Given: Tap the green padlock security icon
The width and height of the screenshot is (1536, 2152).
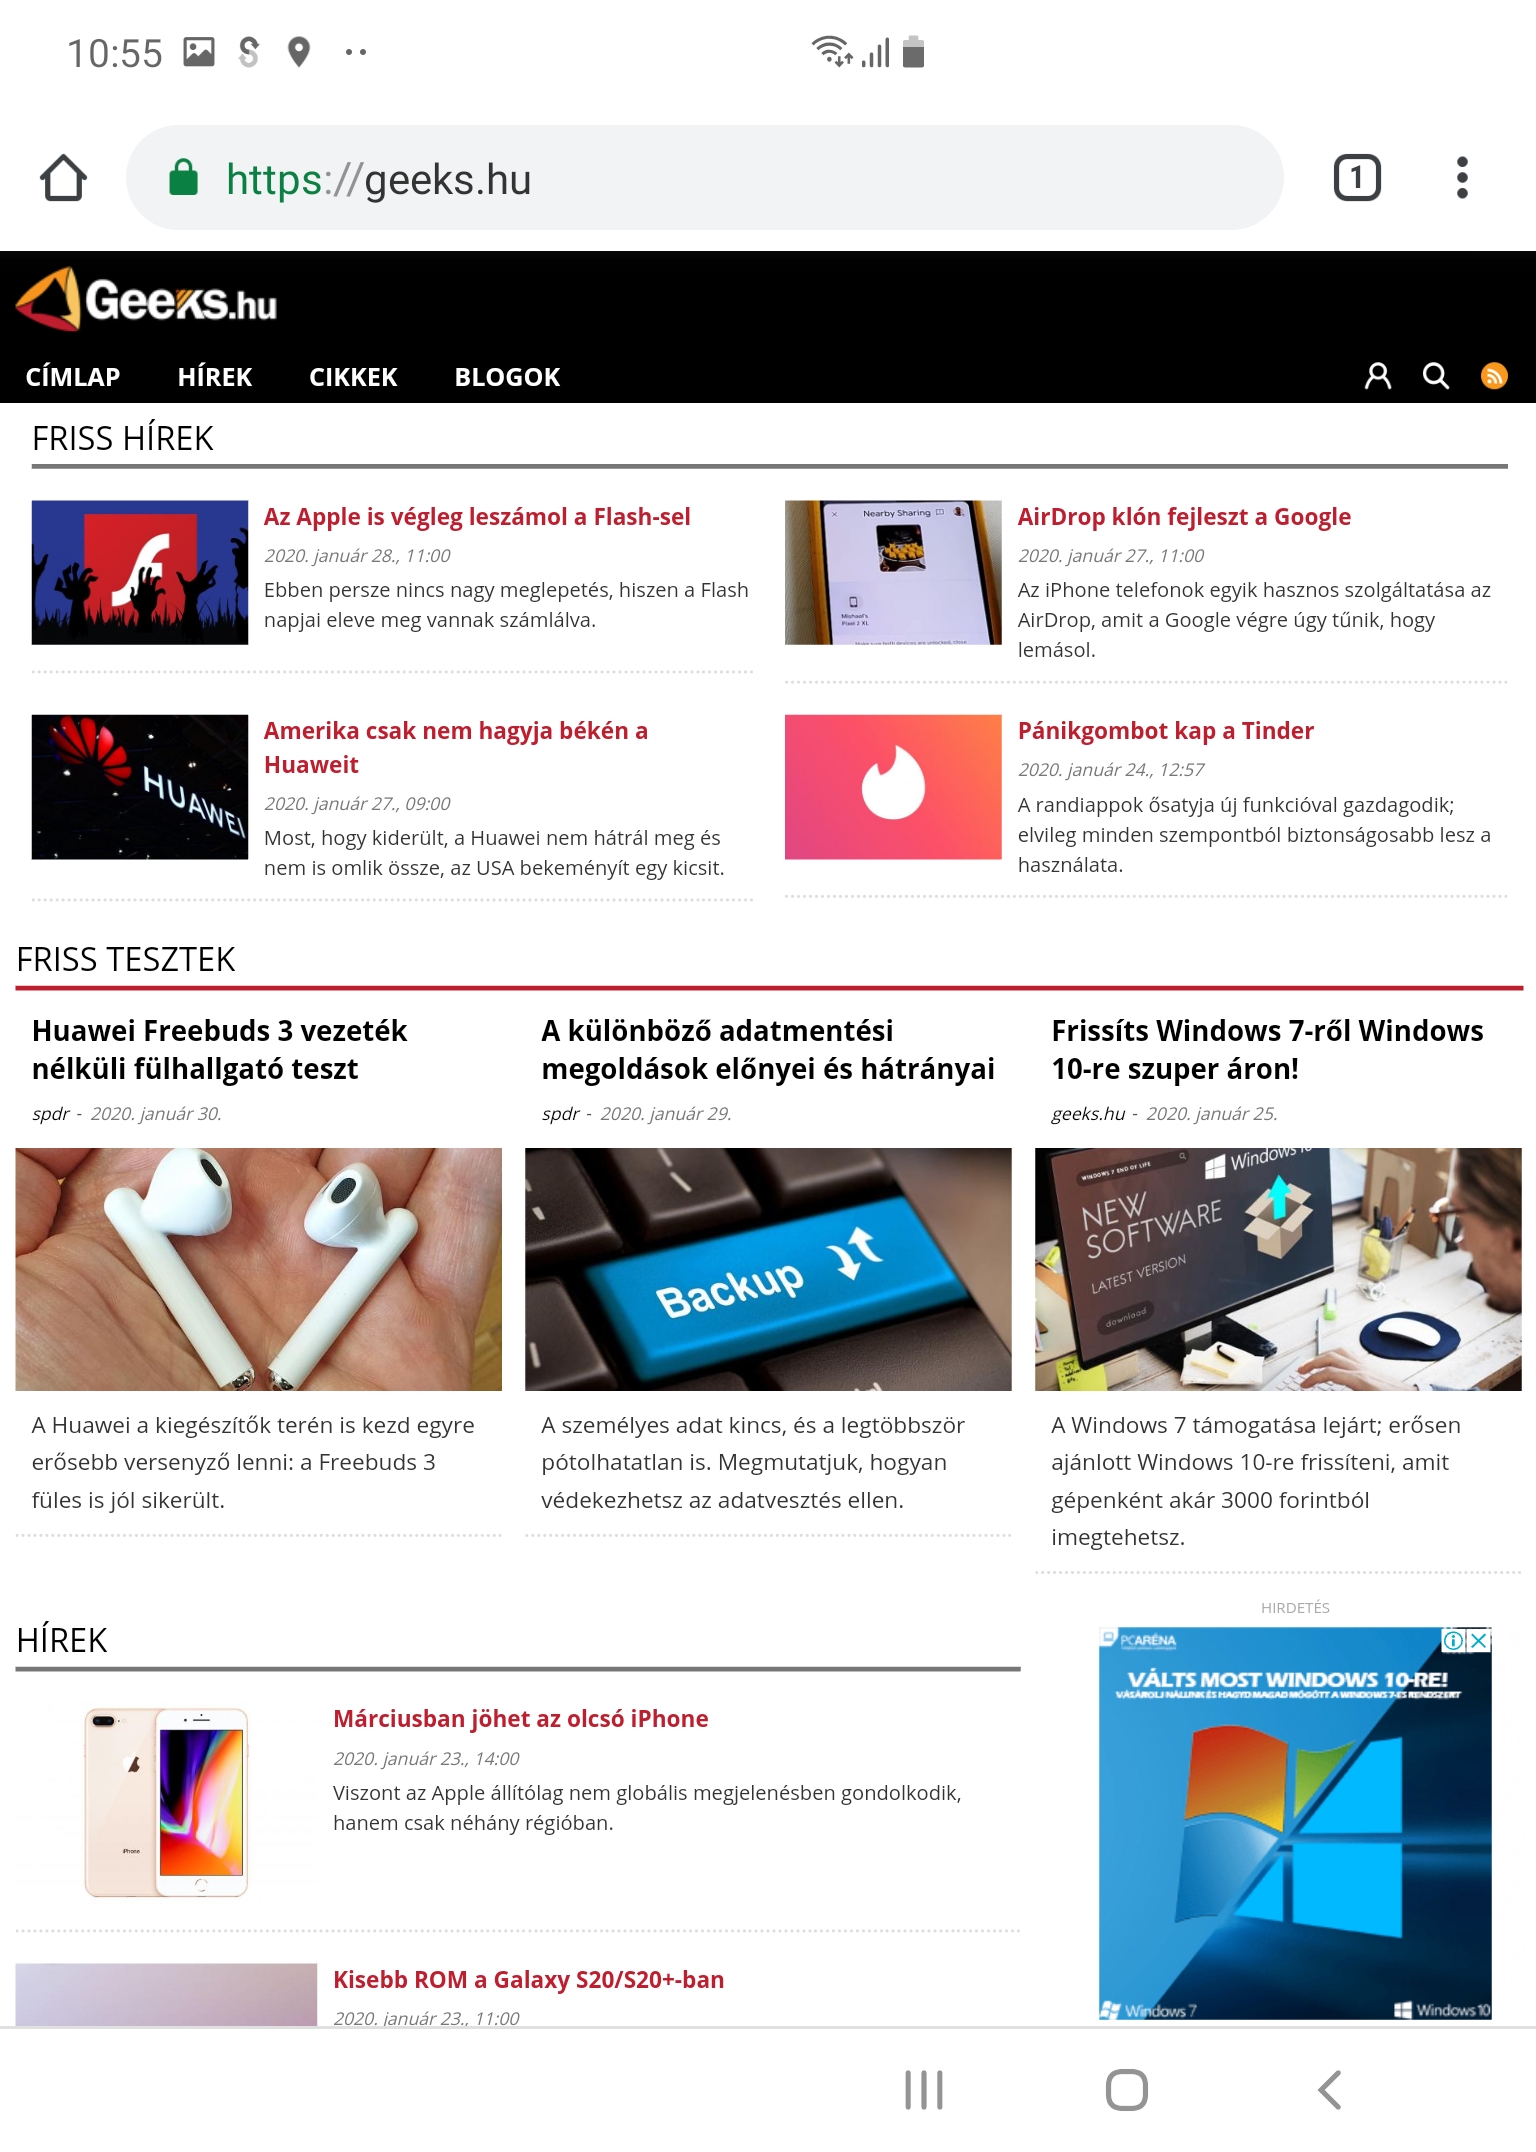Looking at the screenshot, I should pyautogui.click(x=183, y=178).
